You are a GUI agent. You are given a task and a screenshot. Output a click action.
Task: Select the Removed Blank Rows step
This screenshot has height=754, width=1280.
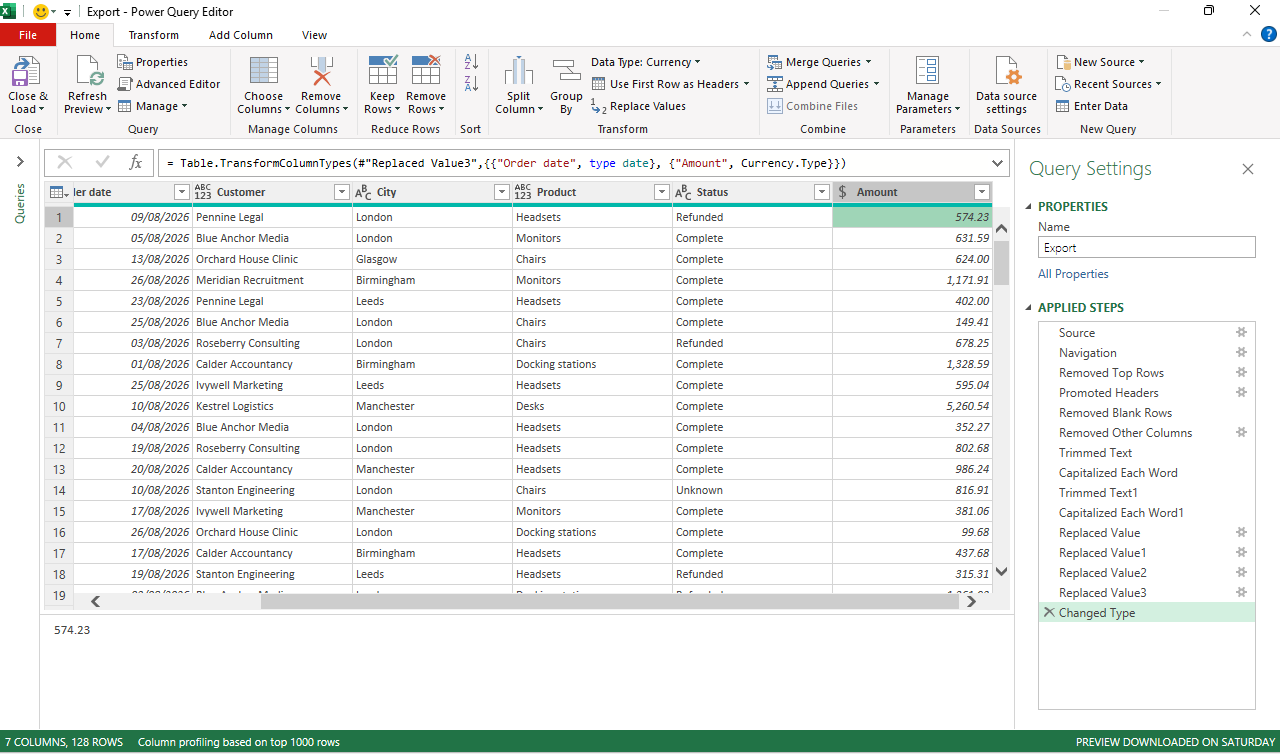[1147, 413]
